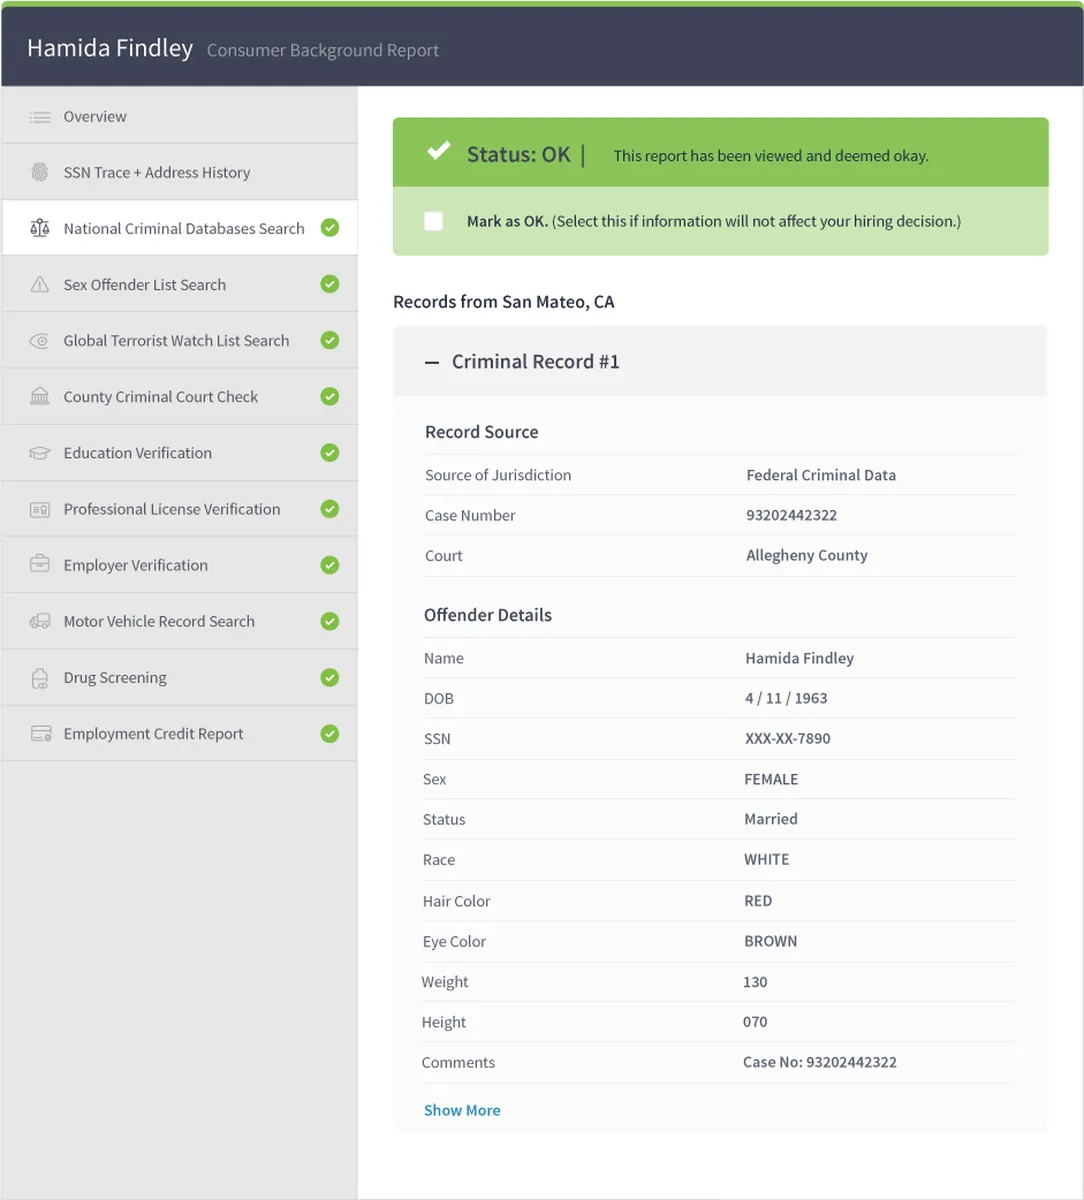
Task: Click the briefcase icon for Employer Verification
Action: (x=40, y=565)
